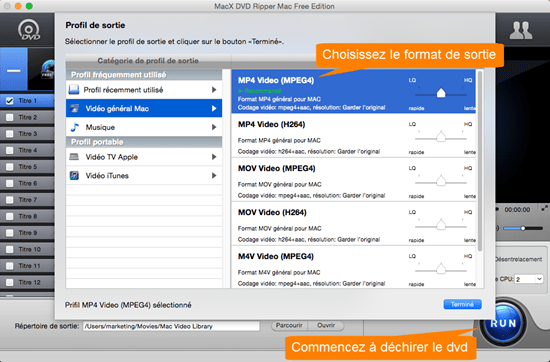Click the output directory path field
Image resolution: width=550 pixels, height=362 pixels.
pyautogui.click(x=171, y=326)
